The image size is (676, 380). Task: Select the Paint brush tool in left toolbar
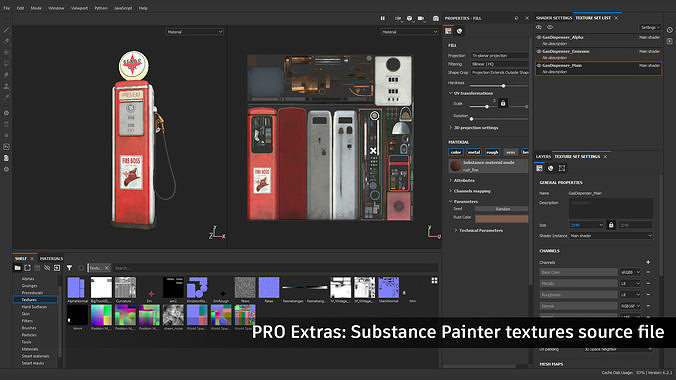pos(6,30)
